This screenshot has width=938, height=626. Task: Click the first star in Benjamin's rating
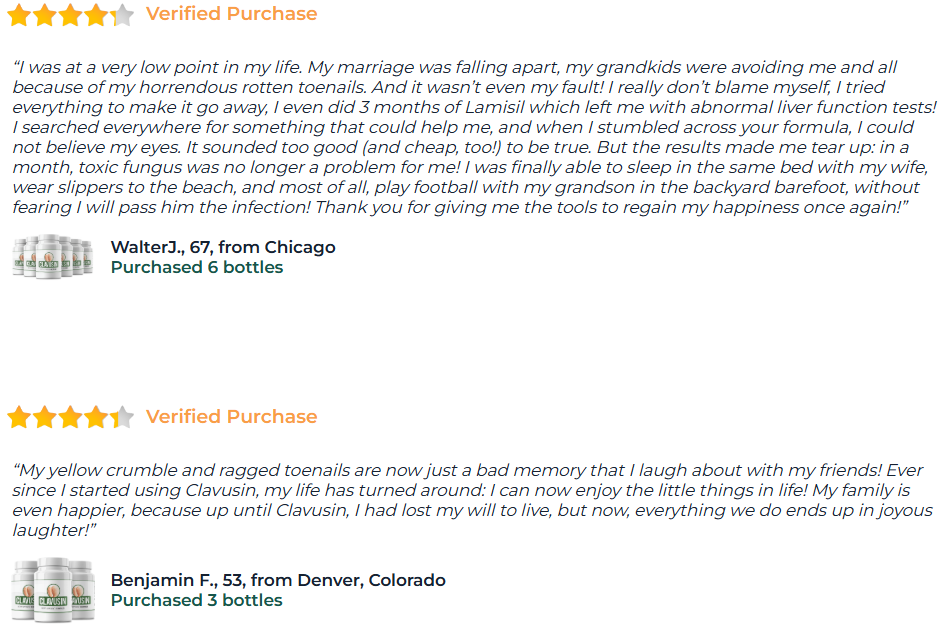[x=19, y=417]
